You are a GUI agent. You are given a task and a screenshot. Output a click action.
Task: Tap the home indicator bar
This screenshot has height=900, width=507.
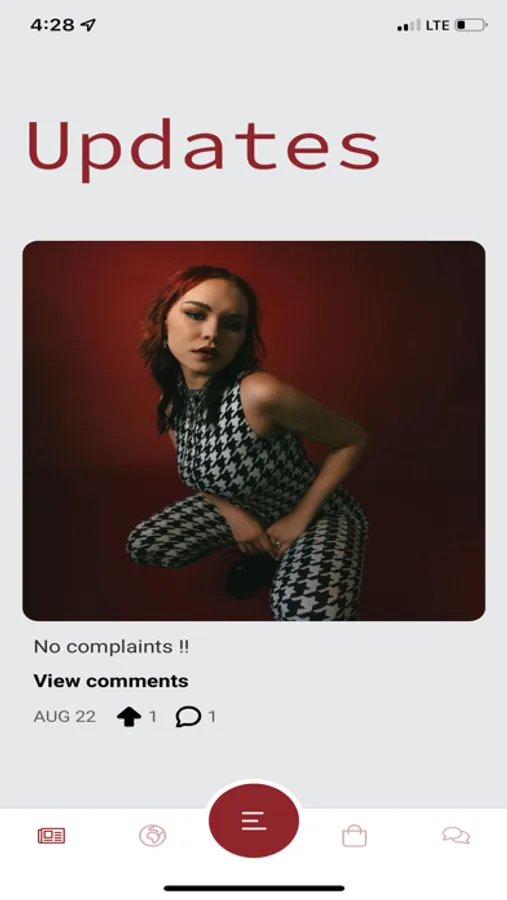tap(254, 888)
